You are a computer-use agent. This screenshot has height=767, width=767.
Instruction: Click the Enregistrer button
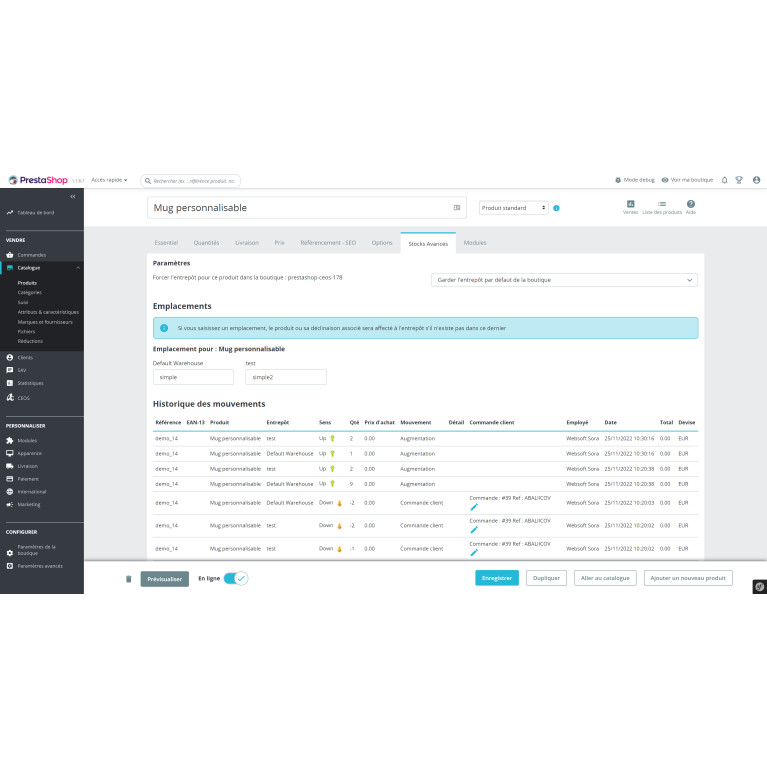(497, 578)
